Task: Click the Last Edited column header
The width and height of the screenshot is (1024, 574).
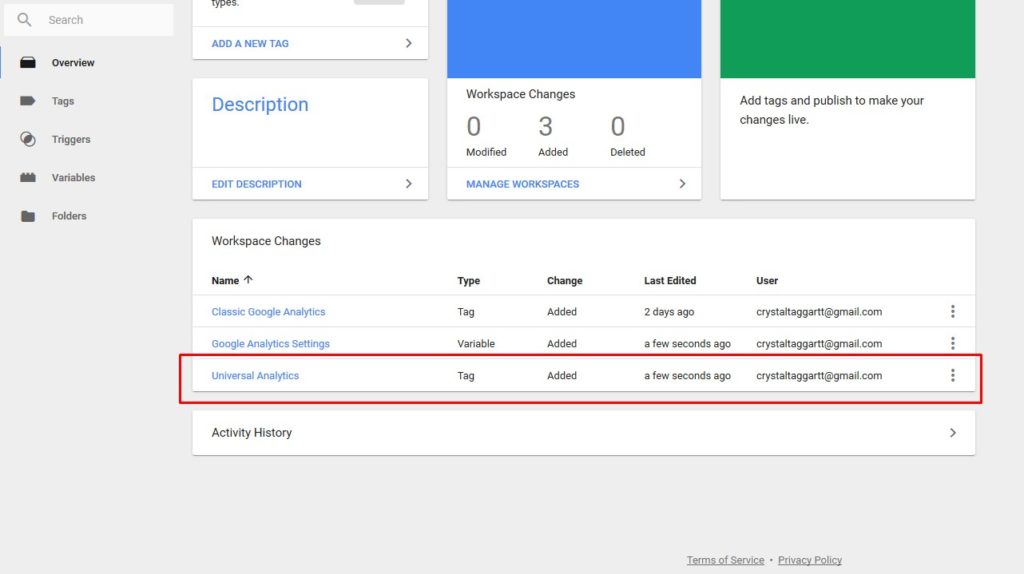Action: pyautogui.click(x=670, y=281)
